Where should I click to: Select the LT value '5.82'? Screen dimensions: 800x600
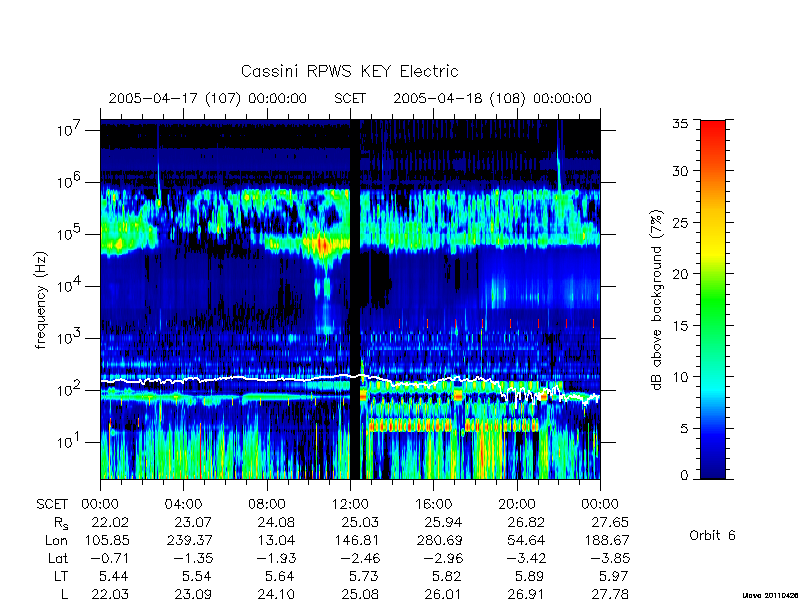coord(446,577)
